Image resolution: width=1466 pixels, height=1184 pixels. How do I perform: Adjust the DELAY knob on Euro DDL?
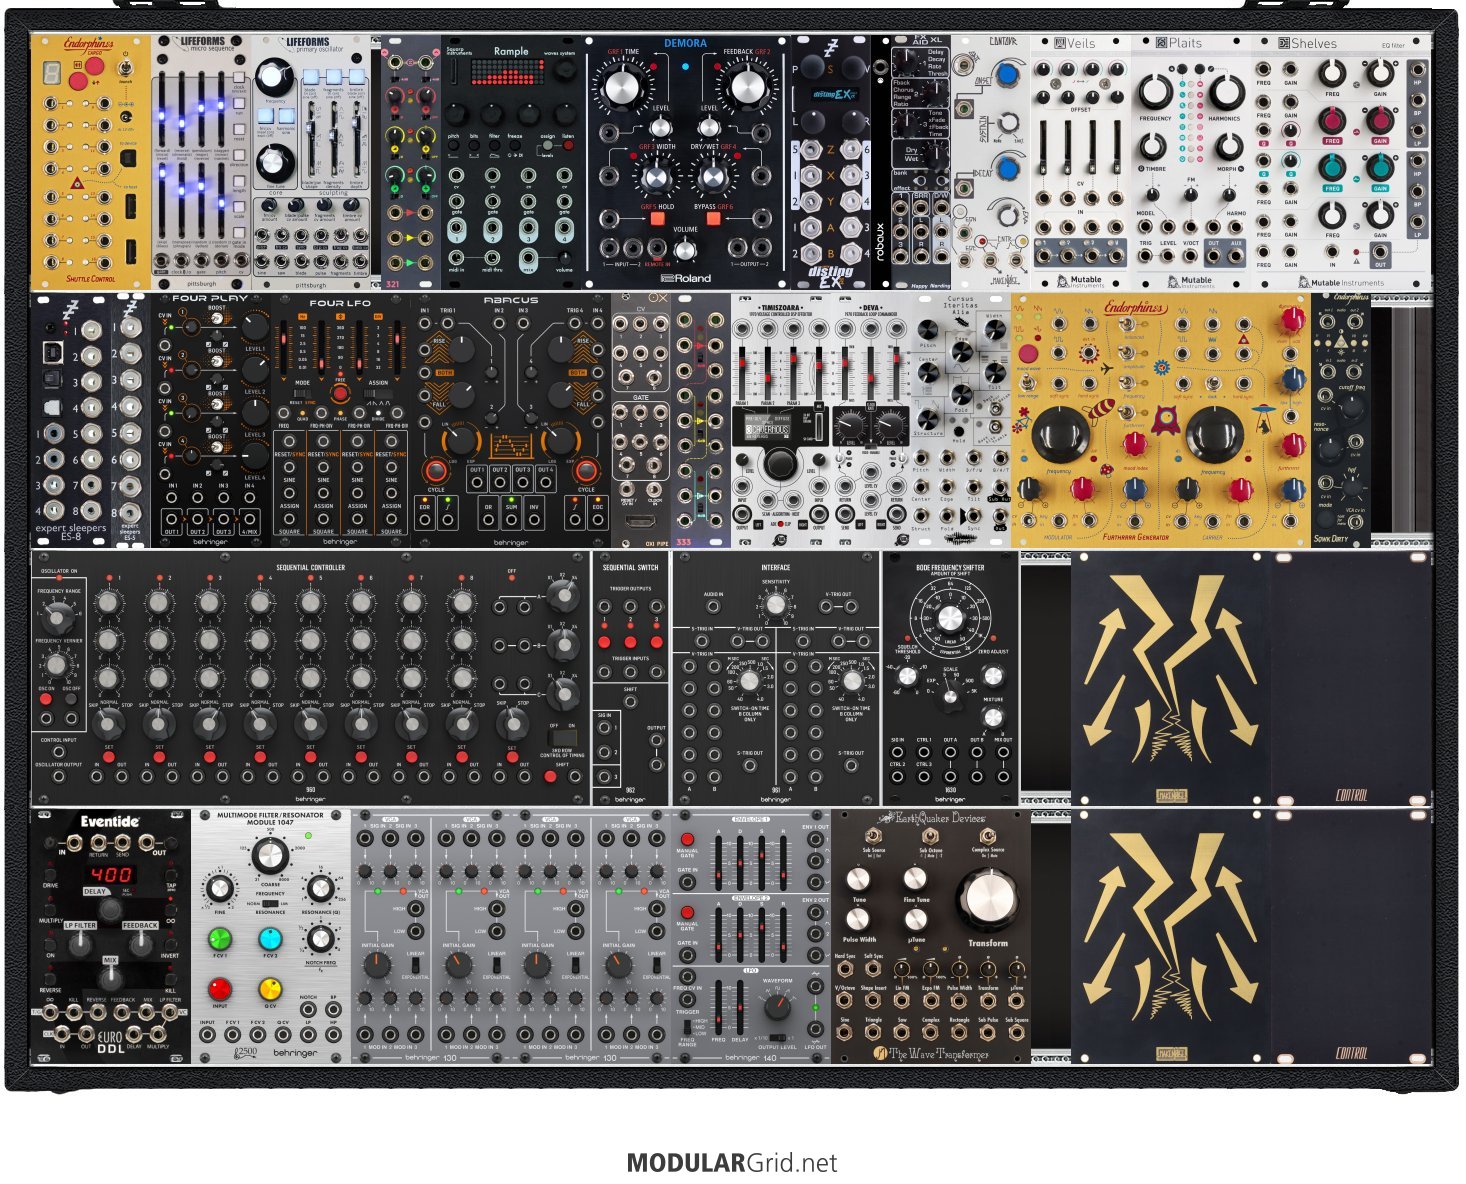110,908
